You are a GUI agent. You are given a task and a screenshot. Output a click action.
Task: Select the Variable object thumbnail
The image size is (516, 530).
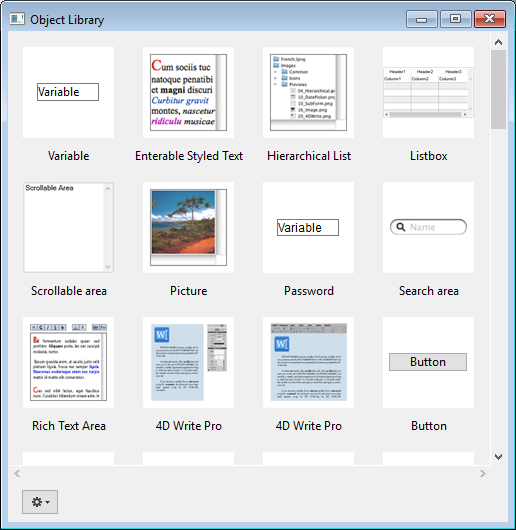click(68, 92)
